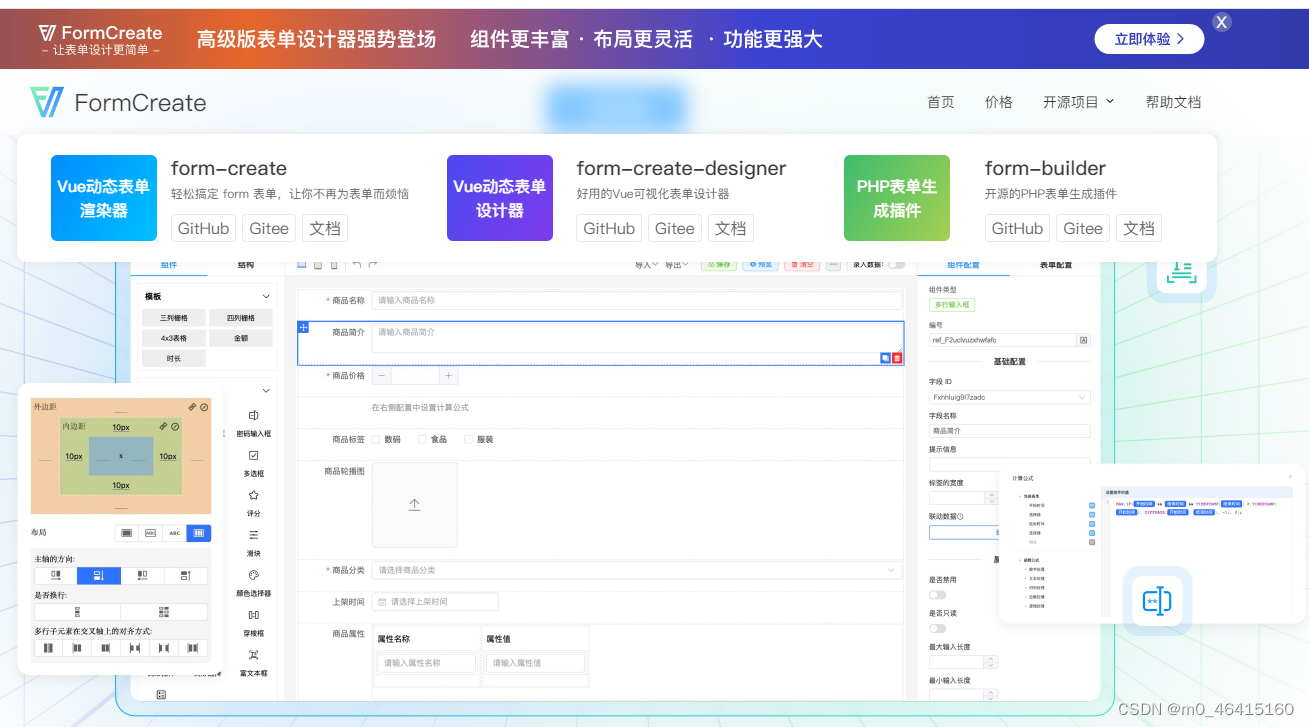The image size is (1309, 727).
Task: Click the clear icon in 外边距 box
Action: point(204,407)
